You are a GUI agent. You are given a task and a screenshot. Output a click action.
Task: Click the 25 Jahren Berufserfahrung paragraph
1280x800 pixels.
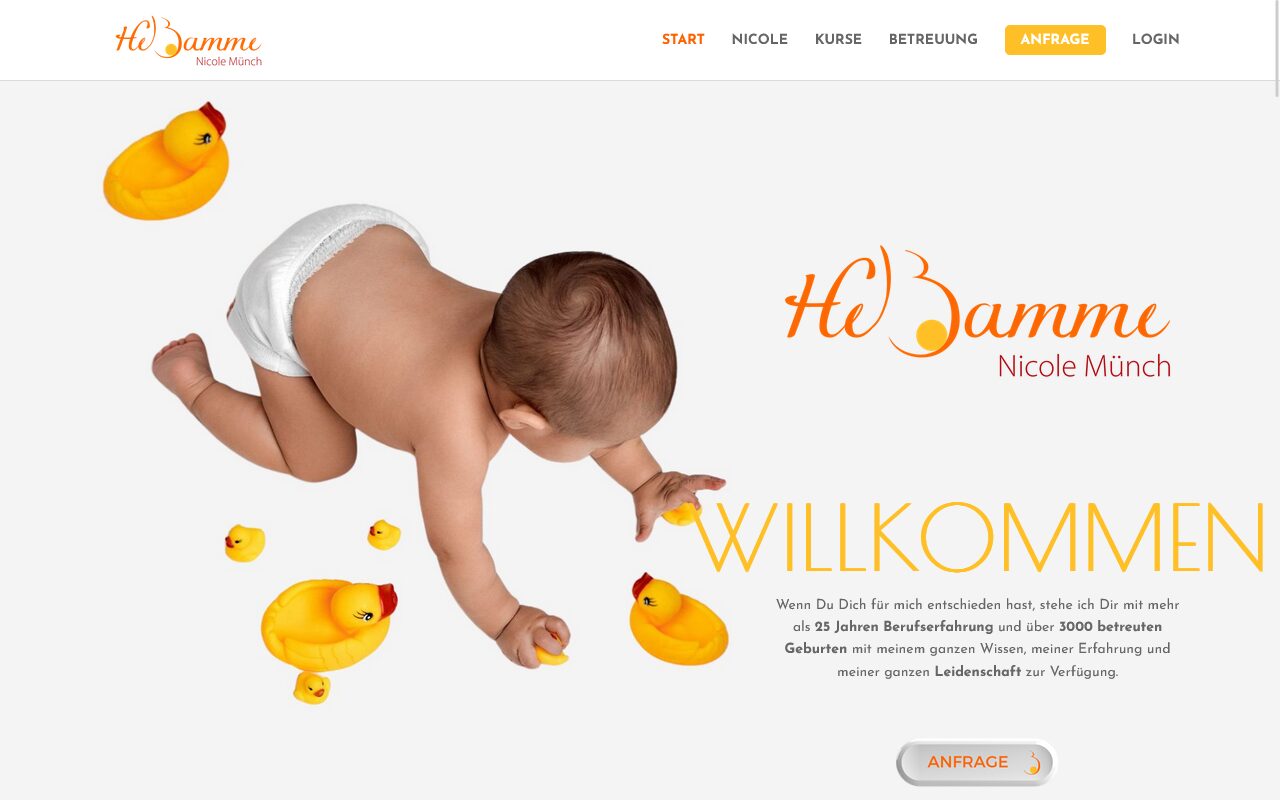click(977, 638)
